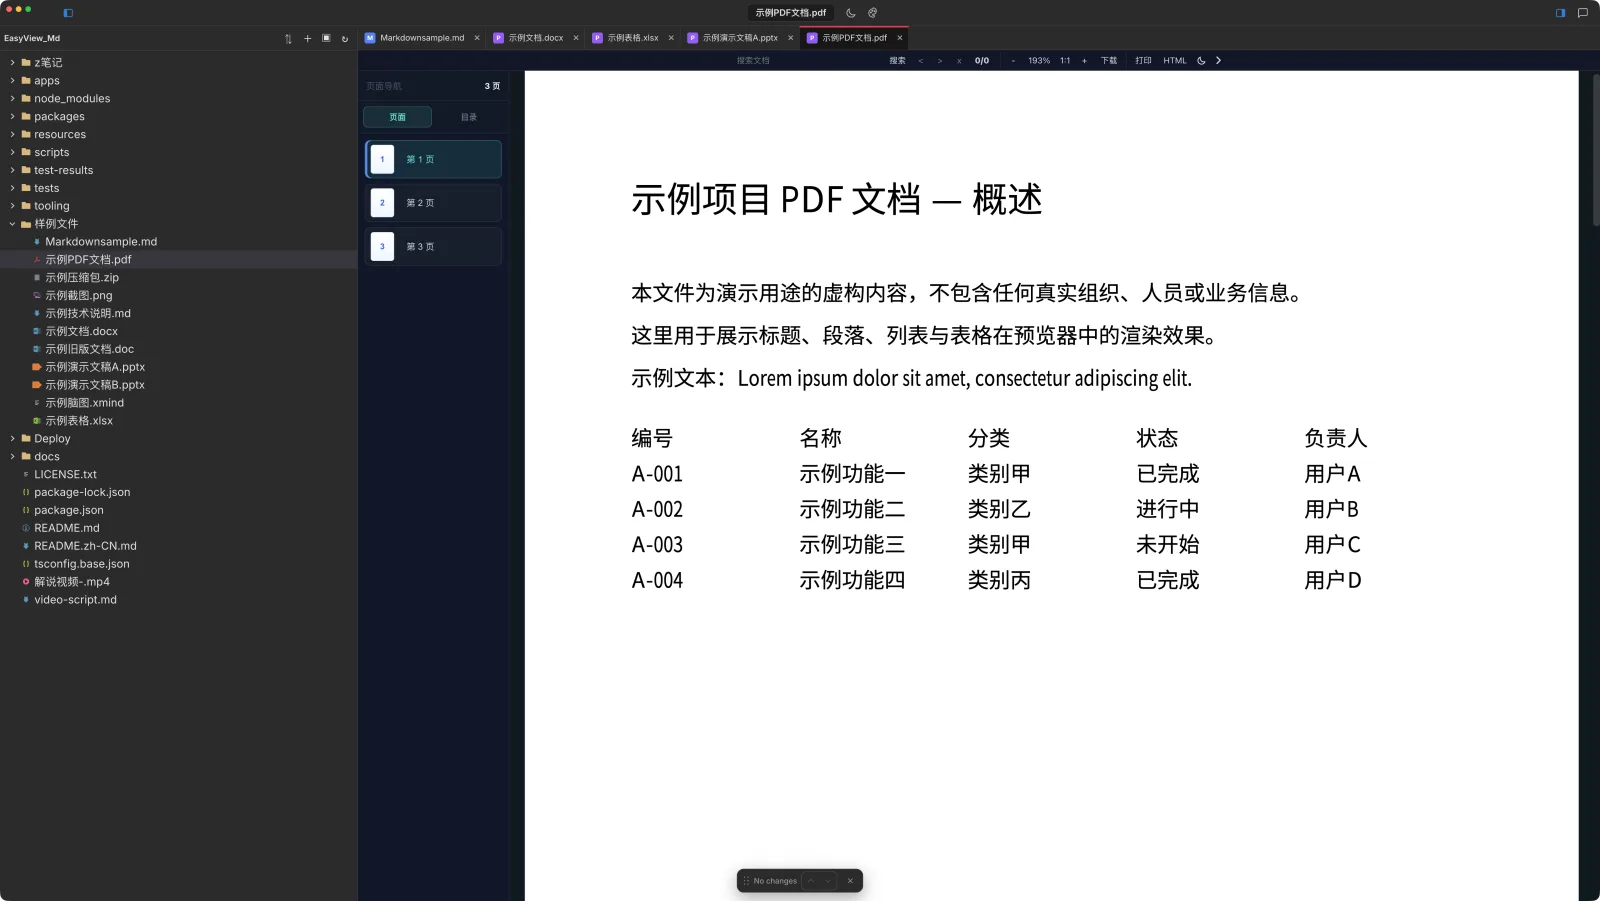Toggle dark mode moon icon in title bar
Image resolution: width=1600 pixels, height=901 pixels.
click(851, 13)
